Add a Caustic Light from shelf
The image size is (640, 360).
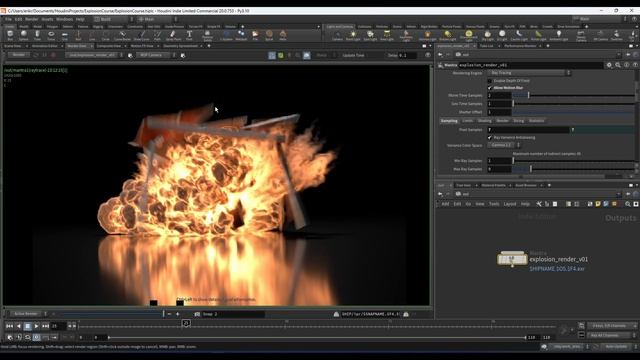519,36
